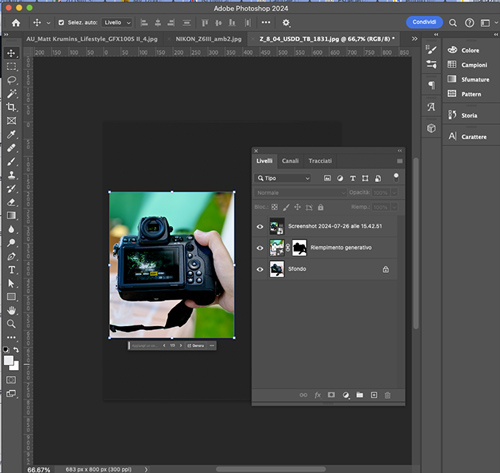Image resolution: width=500 pixels, height=473 pixels.
Task: Select the Eyedropper tool
Action: tap(11, 134)
